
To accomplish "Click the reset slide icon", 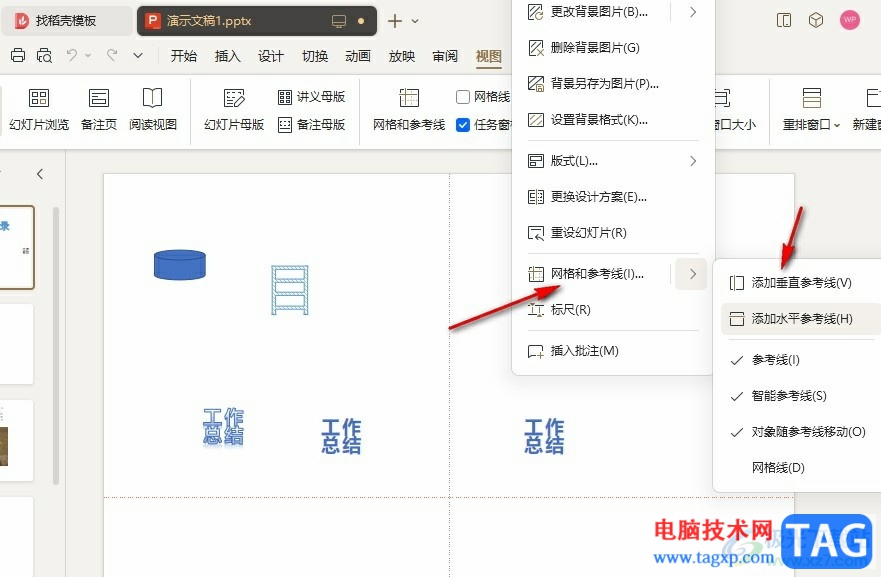I will (536, 233).
